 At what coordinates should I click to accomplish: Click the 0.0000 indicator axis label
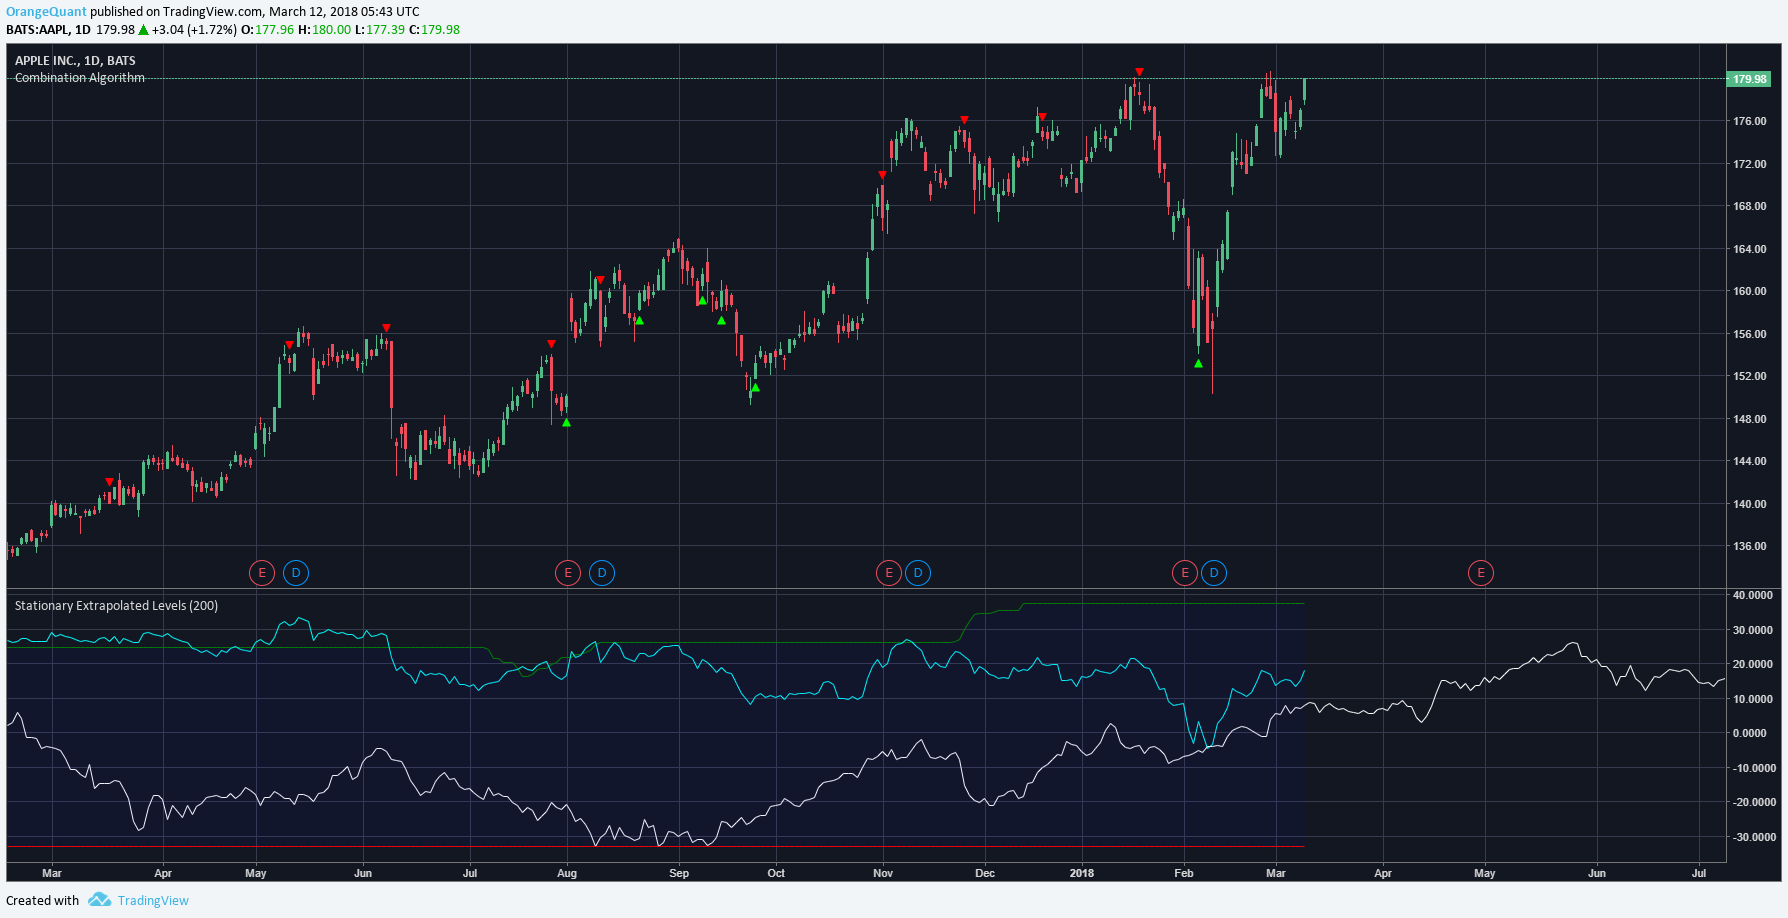tap(1749, 733)
